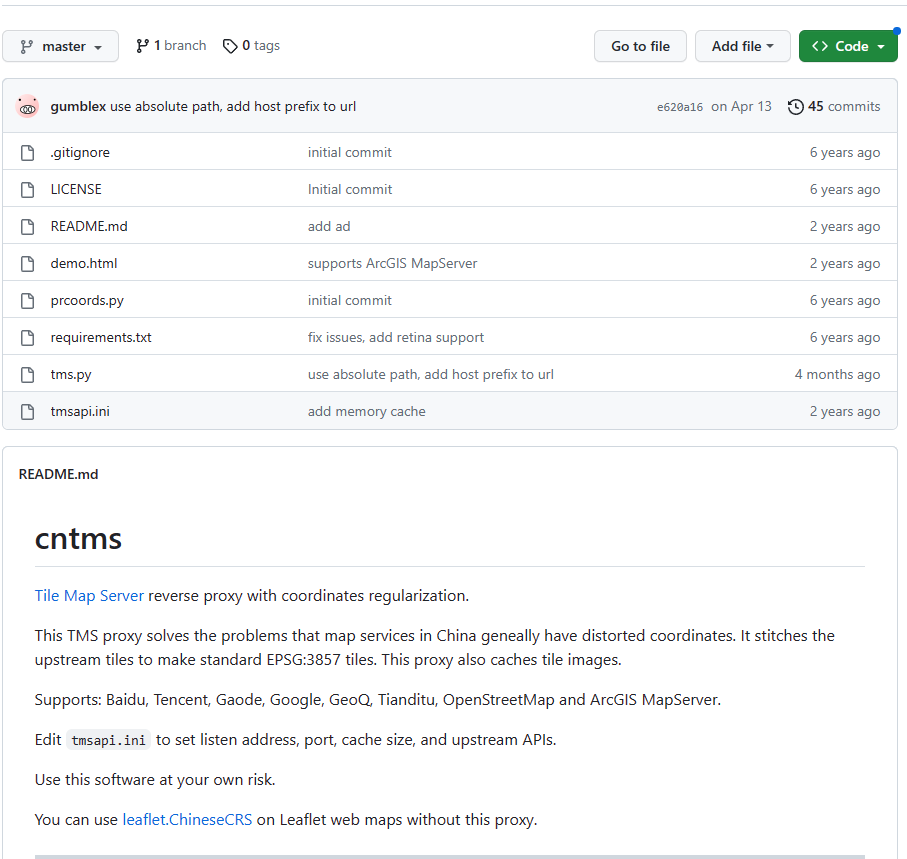This screenshot has width=907, height=859.
Task: Open the .gitignore file
Action: pyautogui.click(x=80, y=152)
